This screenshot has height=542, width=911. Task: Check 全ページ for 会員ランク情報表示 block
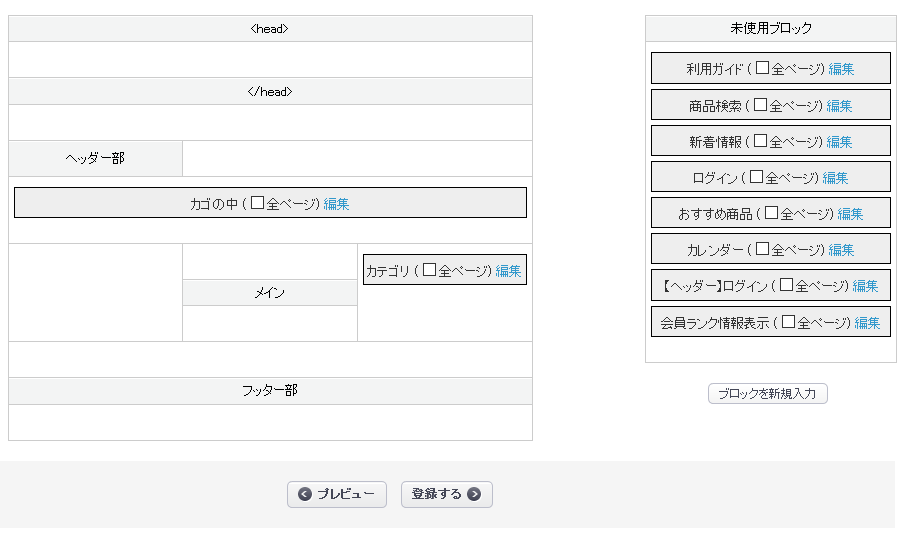click(788, 322)
